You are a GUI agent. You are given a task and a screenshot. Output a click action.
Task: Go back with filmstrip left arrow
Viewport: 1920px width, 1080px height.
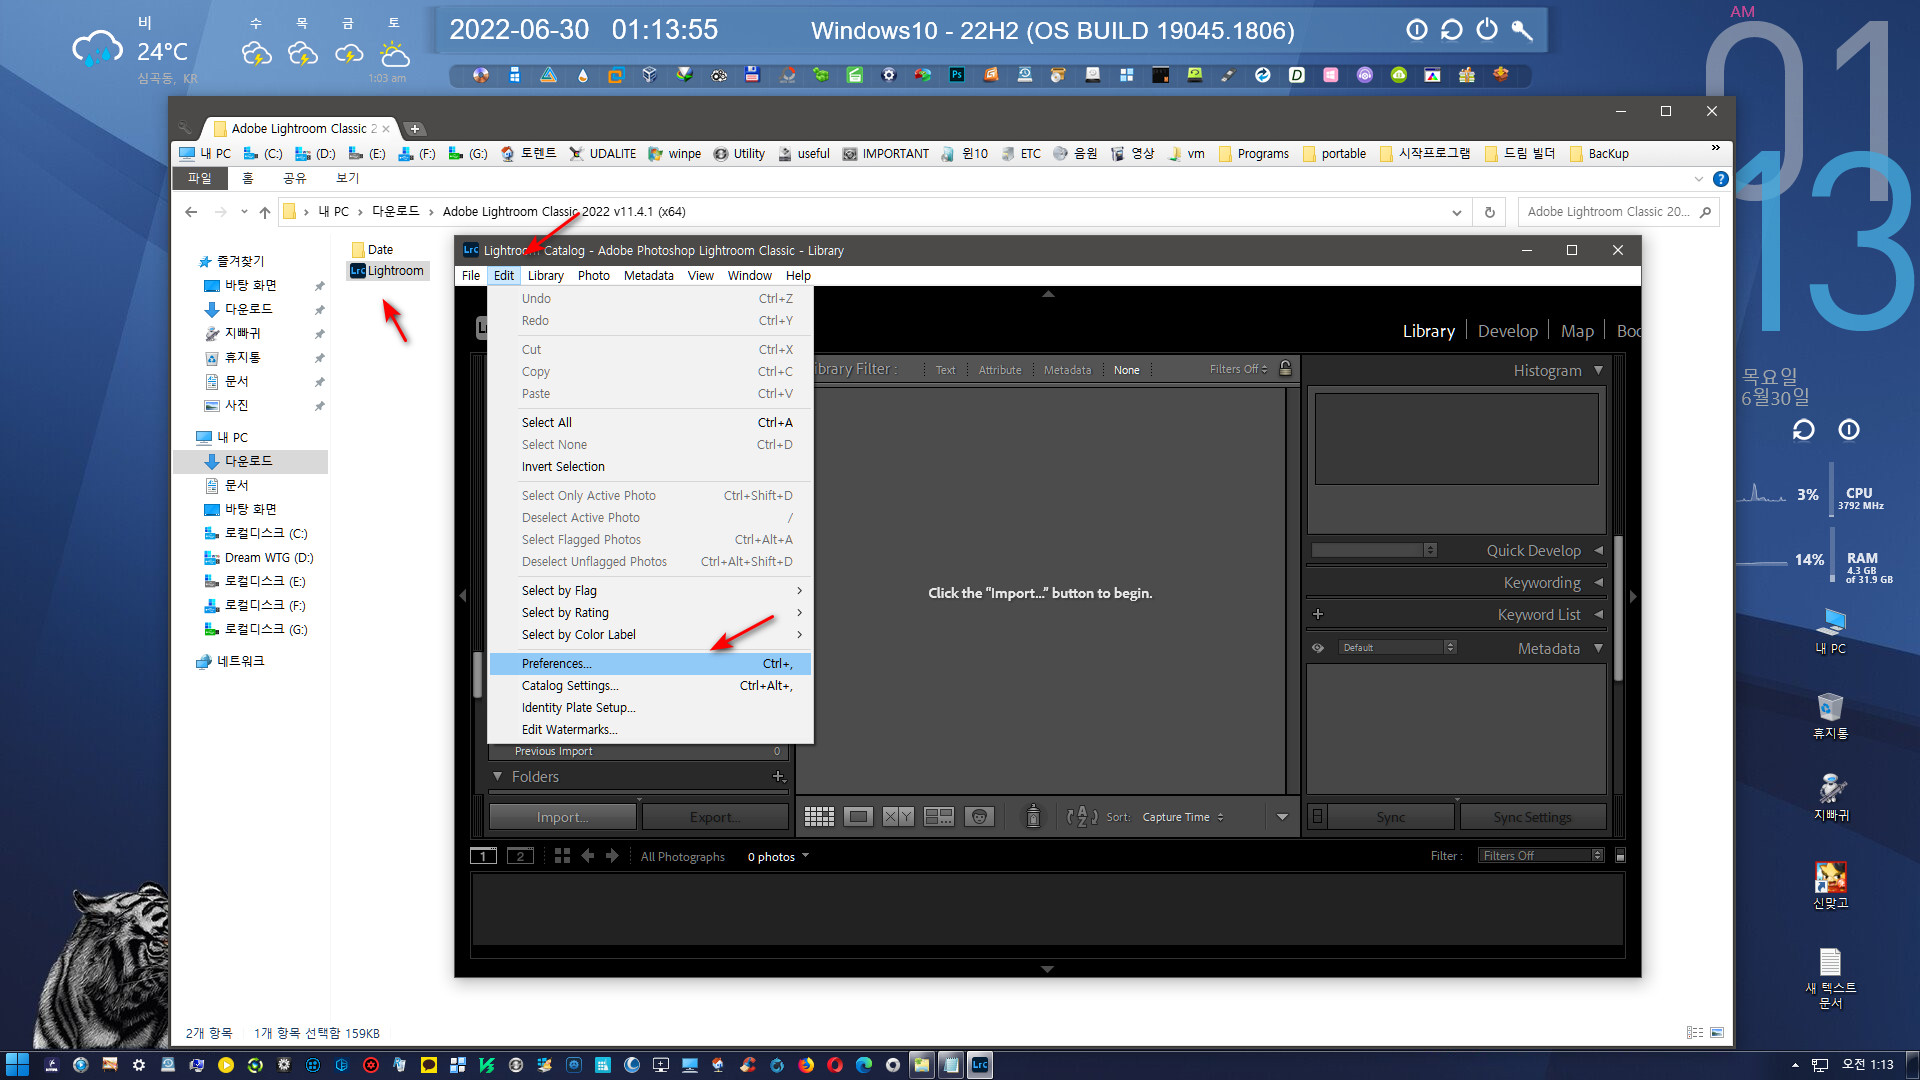pos(588,856)
